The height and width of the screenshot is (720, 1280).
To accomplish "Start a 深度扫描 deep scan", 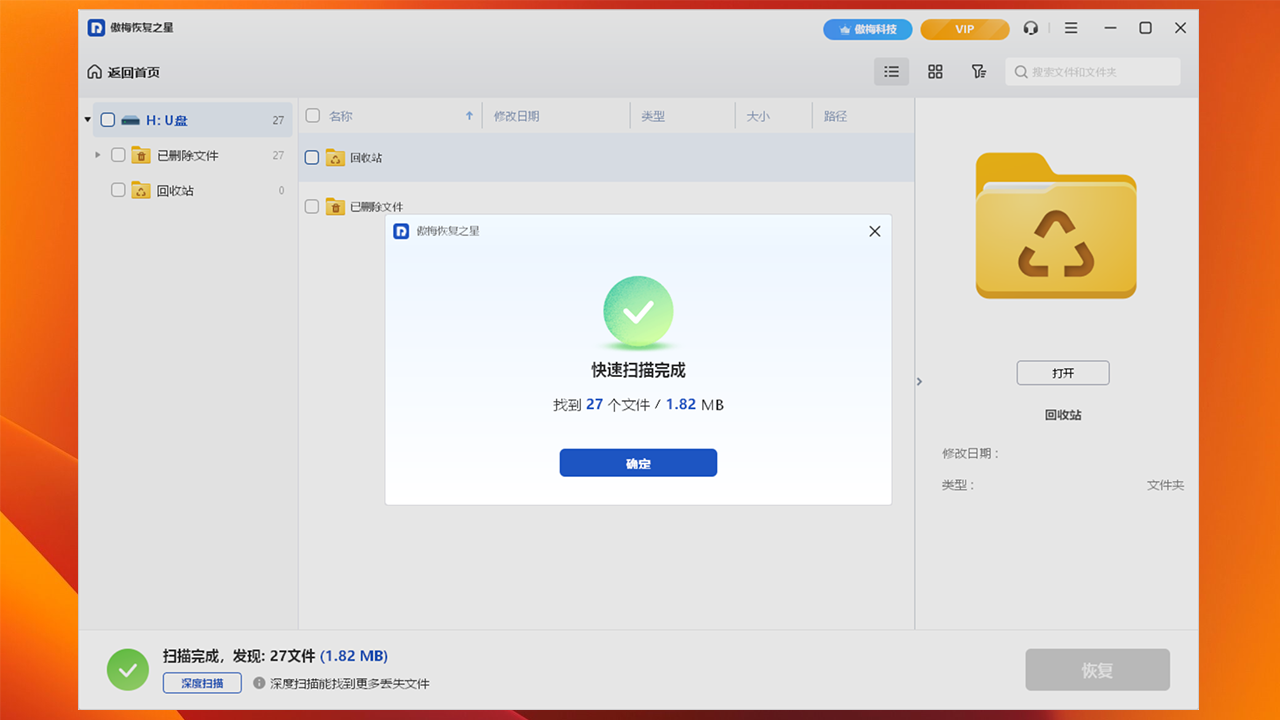I will 202,682.
